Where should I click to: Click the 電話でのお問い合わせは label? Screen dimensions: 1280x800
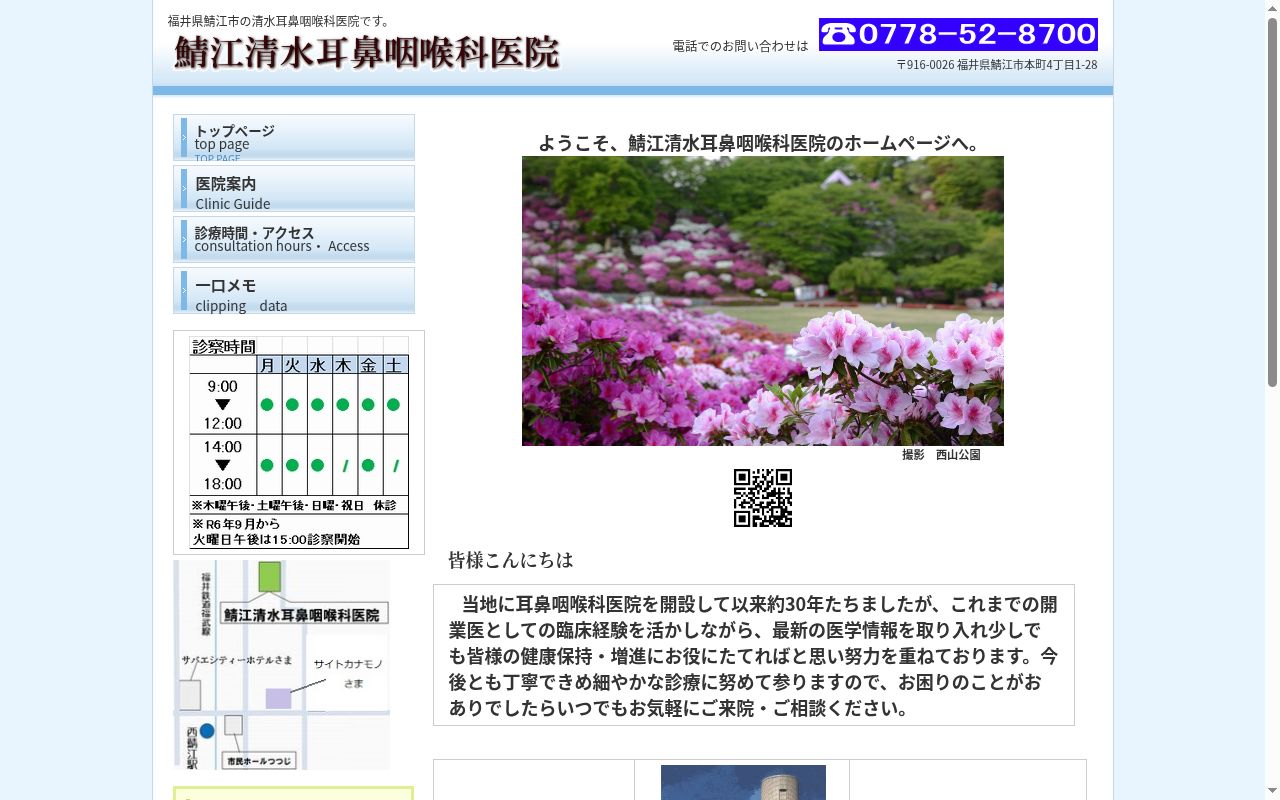tap(740, 46)
